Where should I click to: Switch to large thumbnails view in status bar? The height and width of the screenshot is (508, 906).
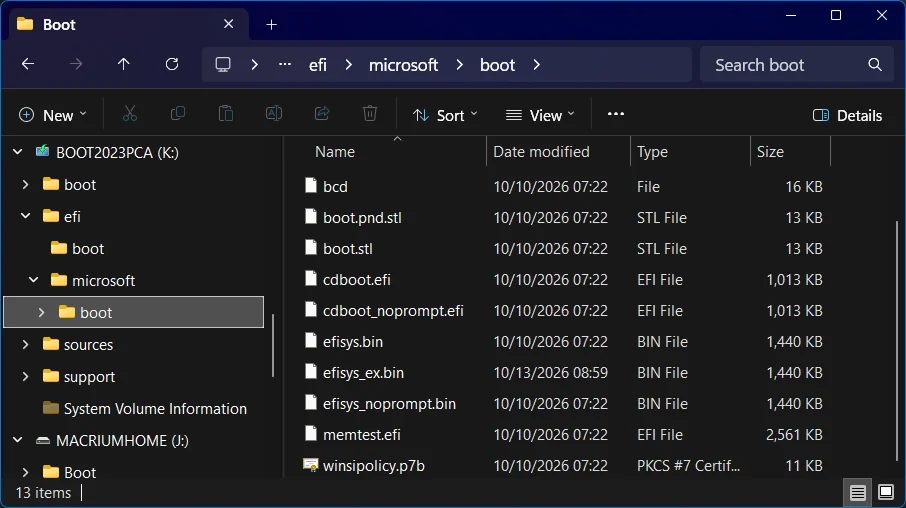click(886, 492)
